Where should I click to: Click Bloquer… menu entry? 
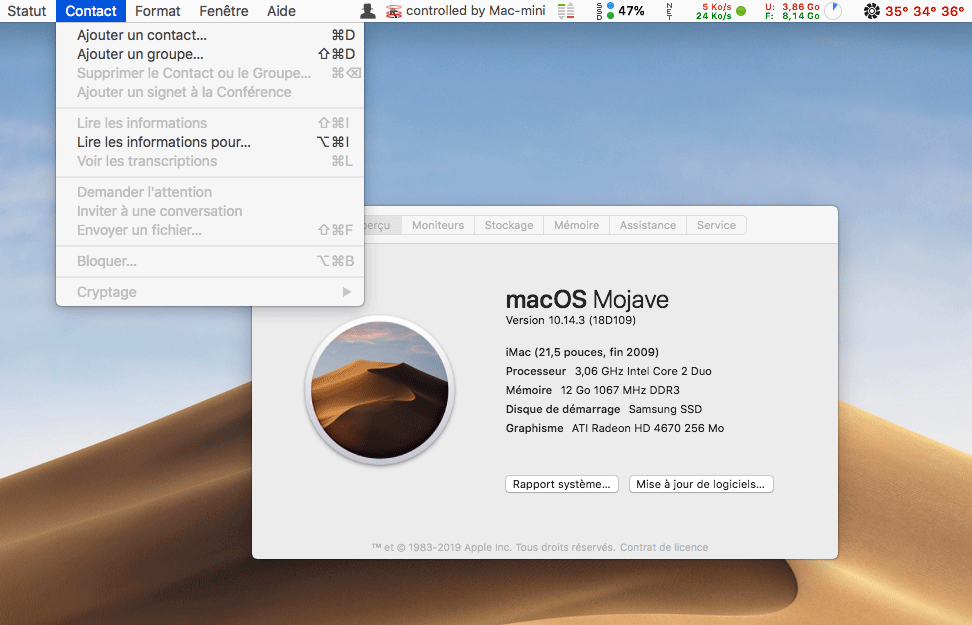click(210, 262)
